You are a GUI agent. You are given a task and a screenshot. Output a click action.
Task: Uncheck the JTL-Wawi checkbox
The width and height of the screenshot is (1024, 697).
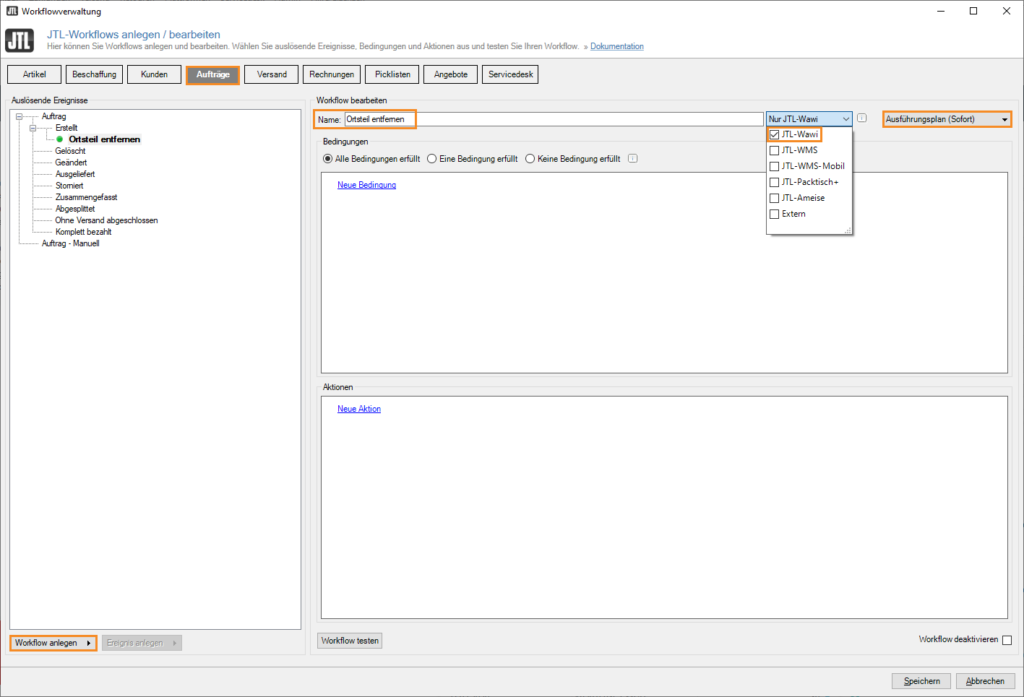[774, 134]
